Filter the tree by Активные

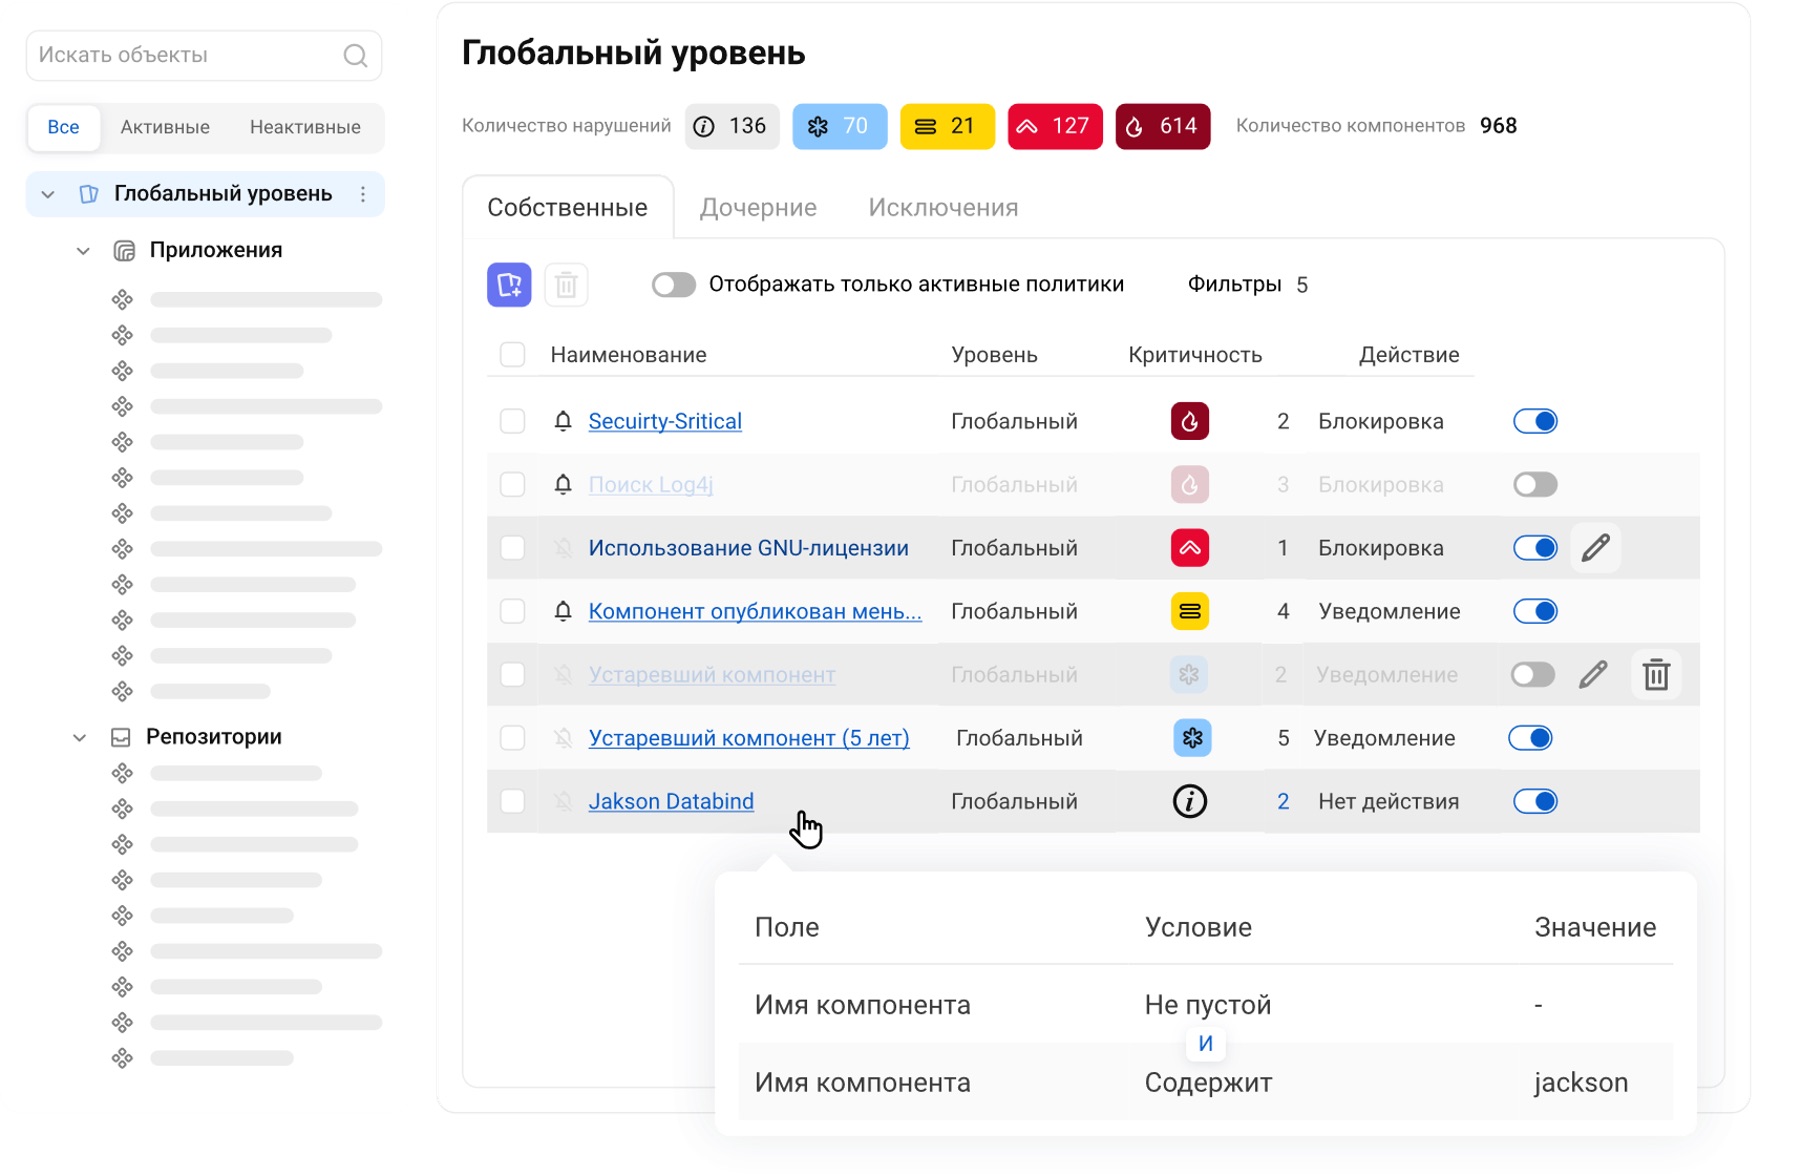(165, 127)
